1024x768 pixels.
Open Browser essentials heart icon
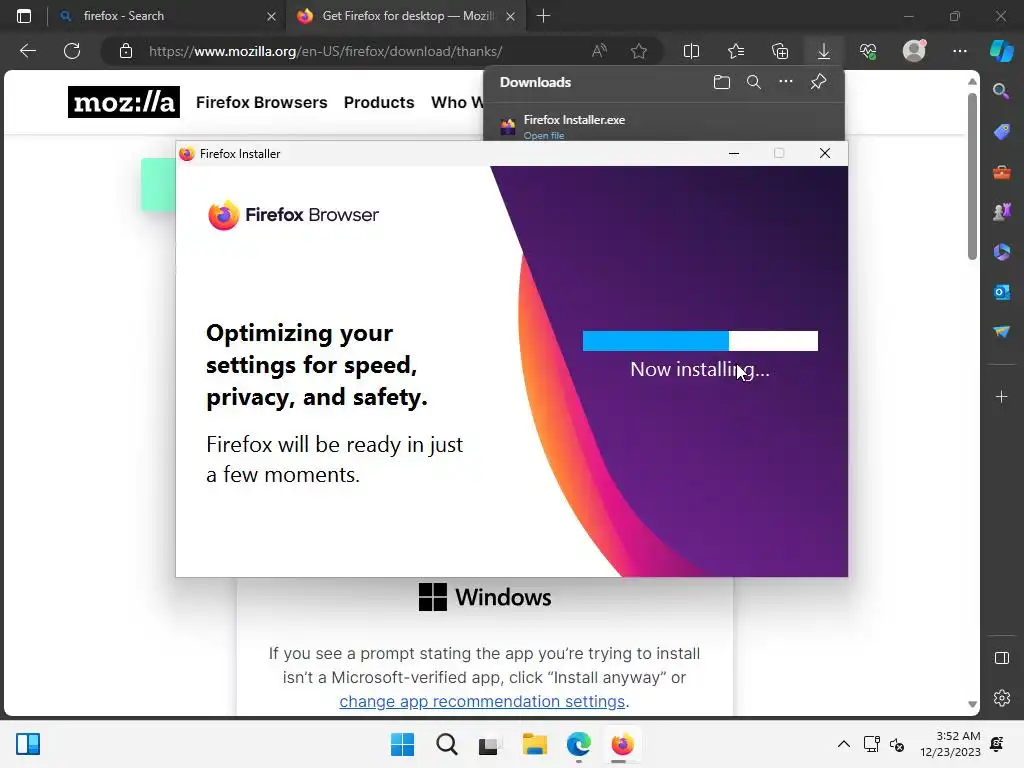(868, 51)
